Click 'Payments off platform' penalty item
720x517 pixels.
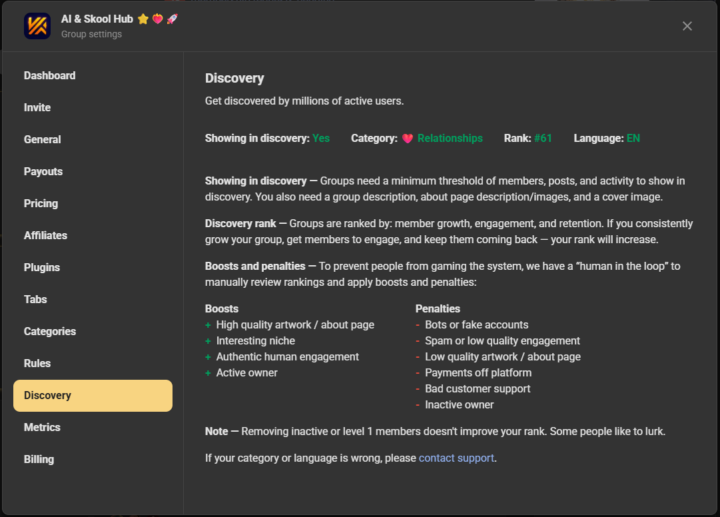point(478,373)
